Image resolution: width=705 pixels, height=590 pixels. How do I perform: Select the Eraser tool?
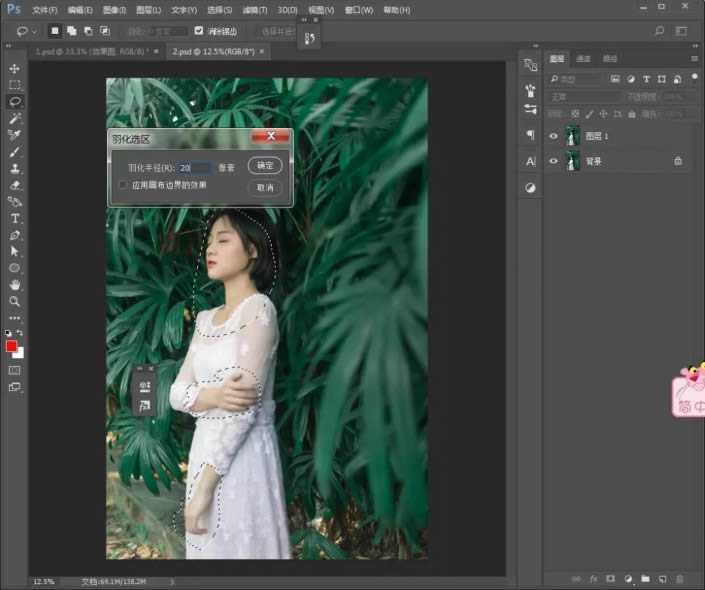point(15,185)
